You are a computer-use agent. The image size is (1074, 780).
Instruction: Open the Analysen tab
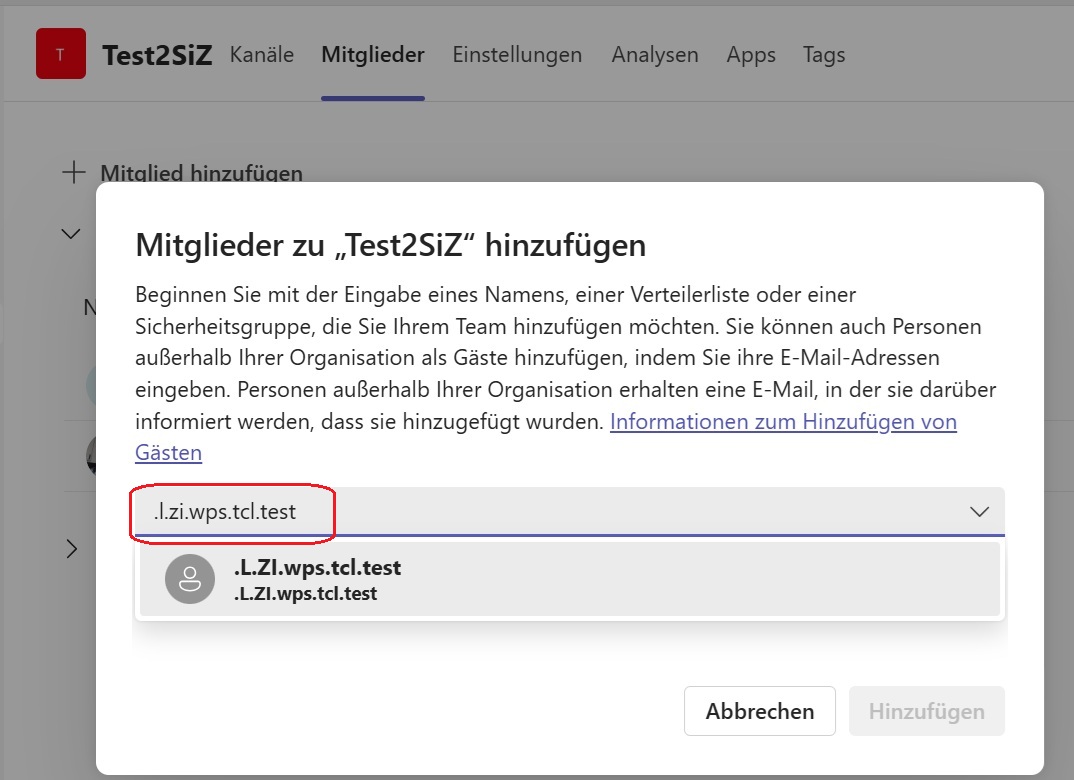[x=655, y=55]
